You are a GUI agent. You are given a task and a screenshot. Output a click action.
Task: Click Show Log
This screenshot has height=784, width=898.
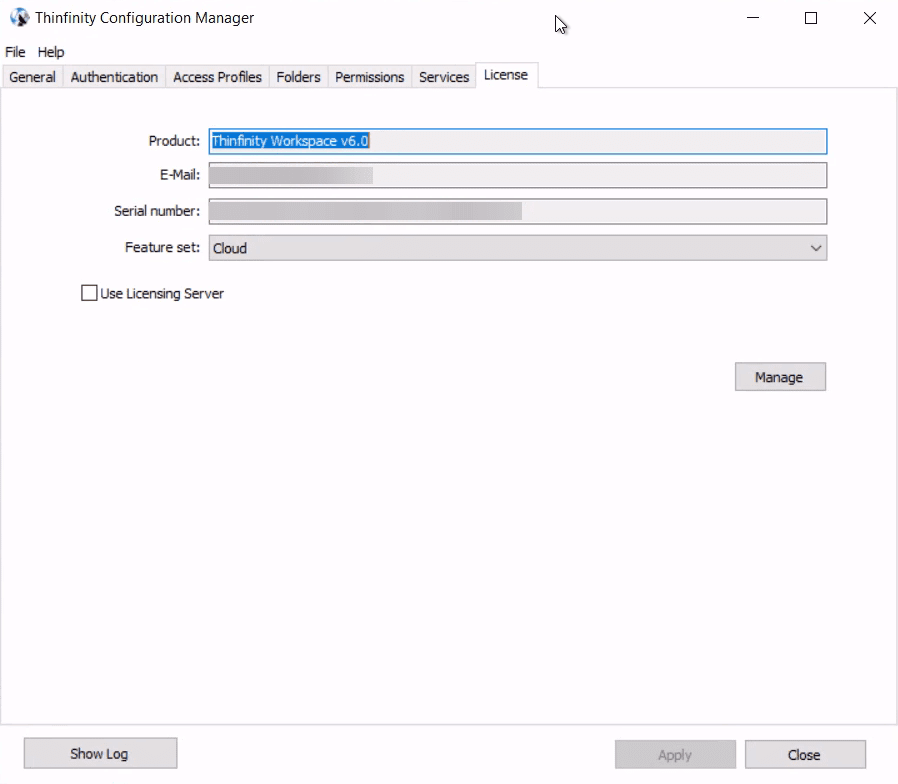(x=100, y=753)
